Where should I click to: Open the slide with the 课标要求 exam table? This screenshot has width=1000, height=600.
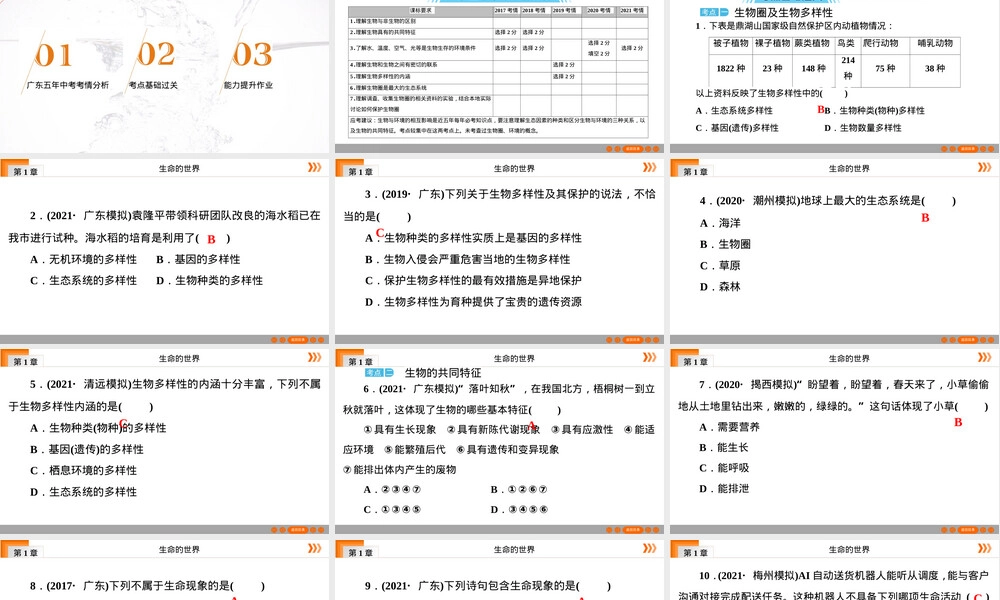[499, 76]
